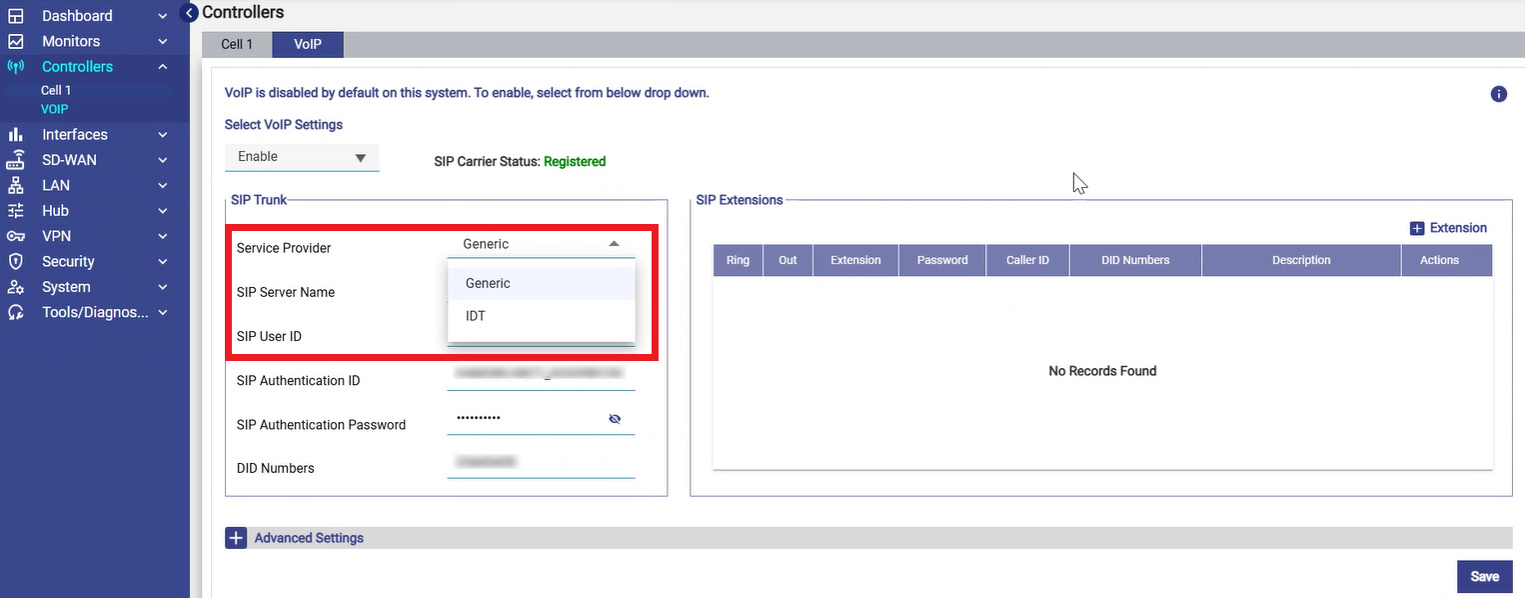Toggle password visibility eye icon
This screenshot has height=598, width=1525.
pos(615,419)
